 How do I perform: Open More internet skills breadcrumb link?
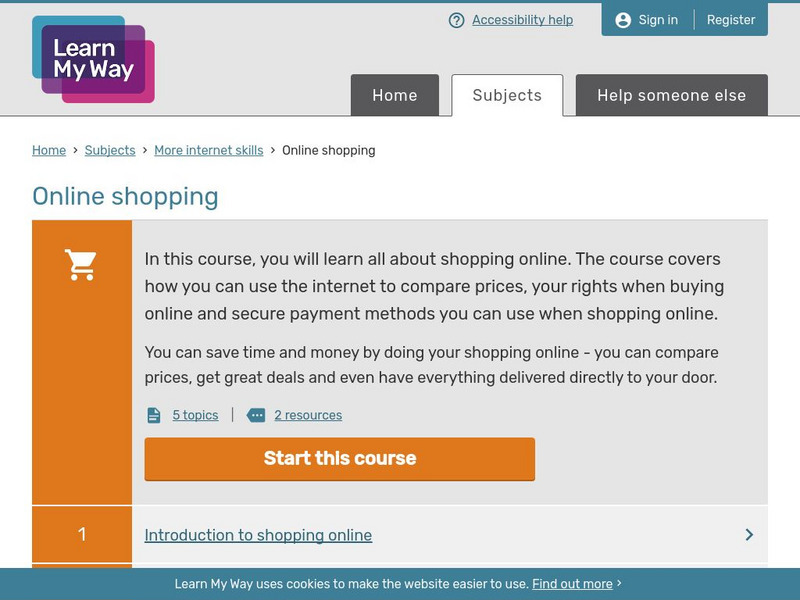[x=209, y=151]
